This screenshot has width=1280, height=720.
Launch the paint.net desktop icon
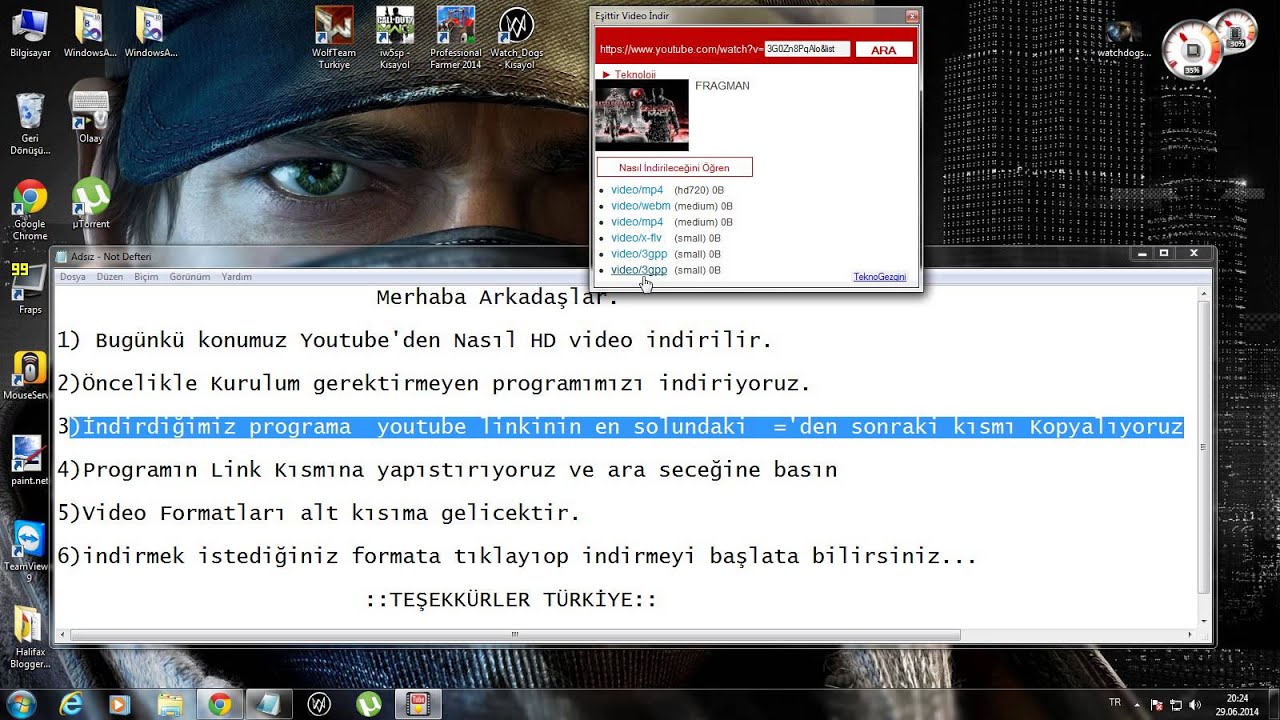coord(30,461)
